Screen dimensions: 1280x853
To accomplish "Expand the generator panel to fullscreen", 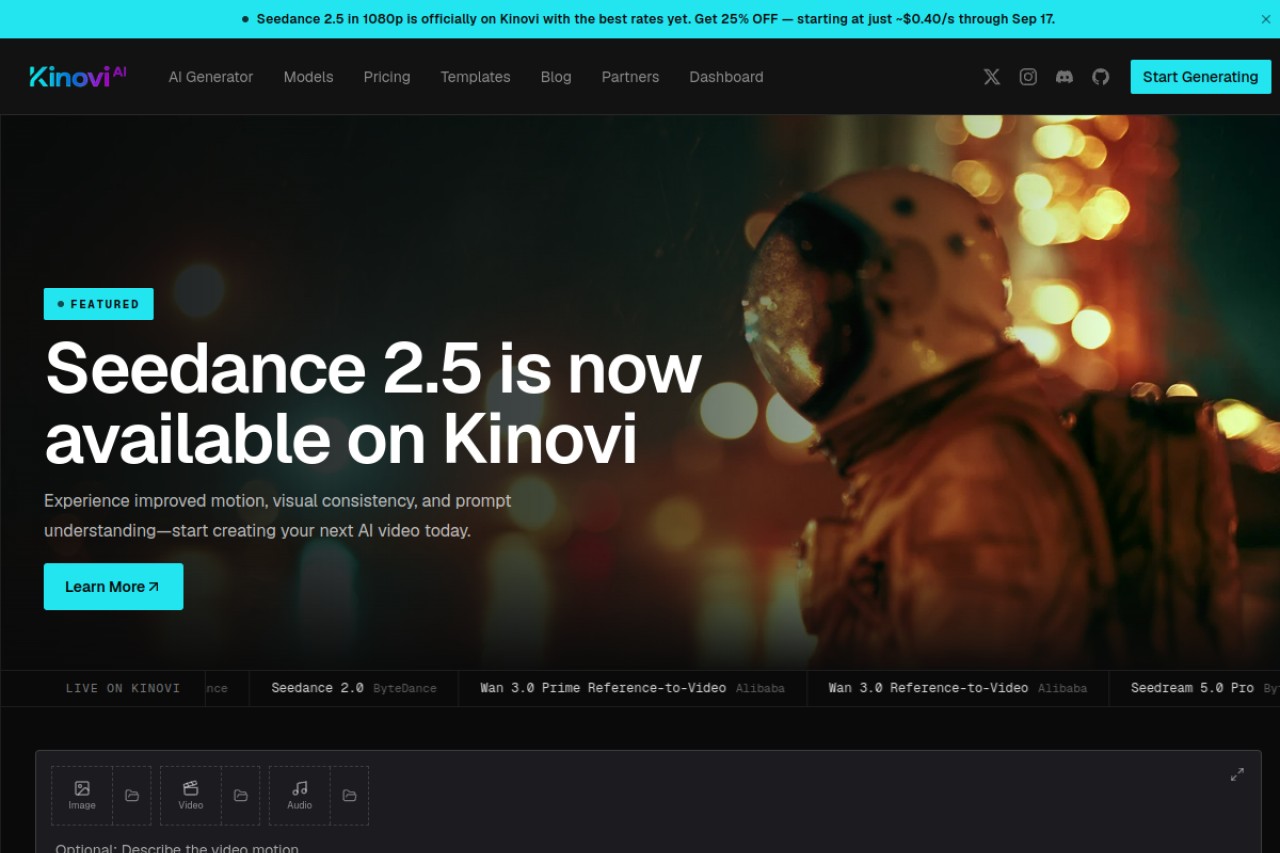I will pyautogui.click(x=1237, y=775).
